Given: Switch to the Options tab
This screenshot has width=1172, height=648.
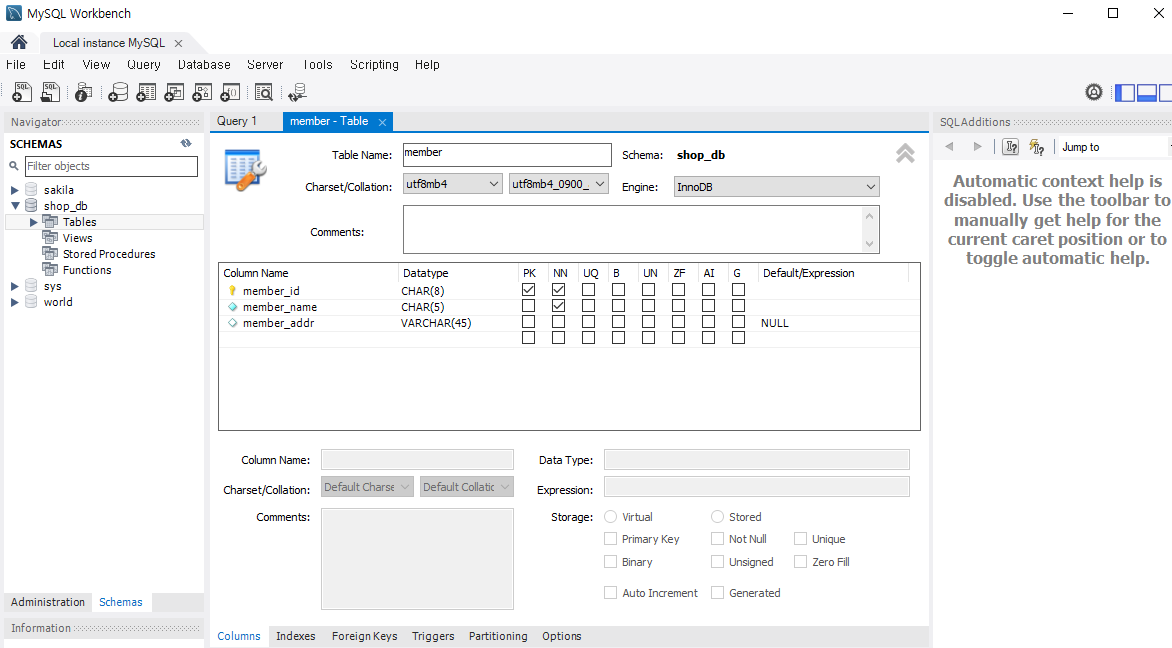Looking at the screenshot, I should coord(561,636).
